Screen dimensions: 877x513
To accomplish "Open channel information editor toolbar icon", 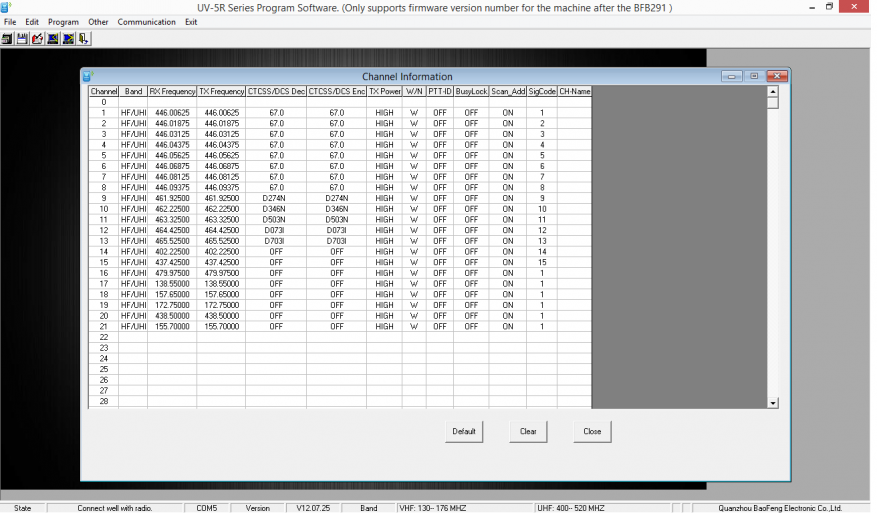I will tap(37, 39).
